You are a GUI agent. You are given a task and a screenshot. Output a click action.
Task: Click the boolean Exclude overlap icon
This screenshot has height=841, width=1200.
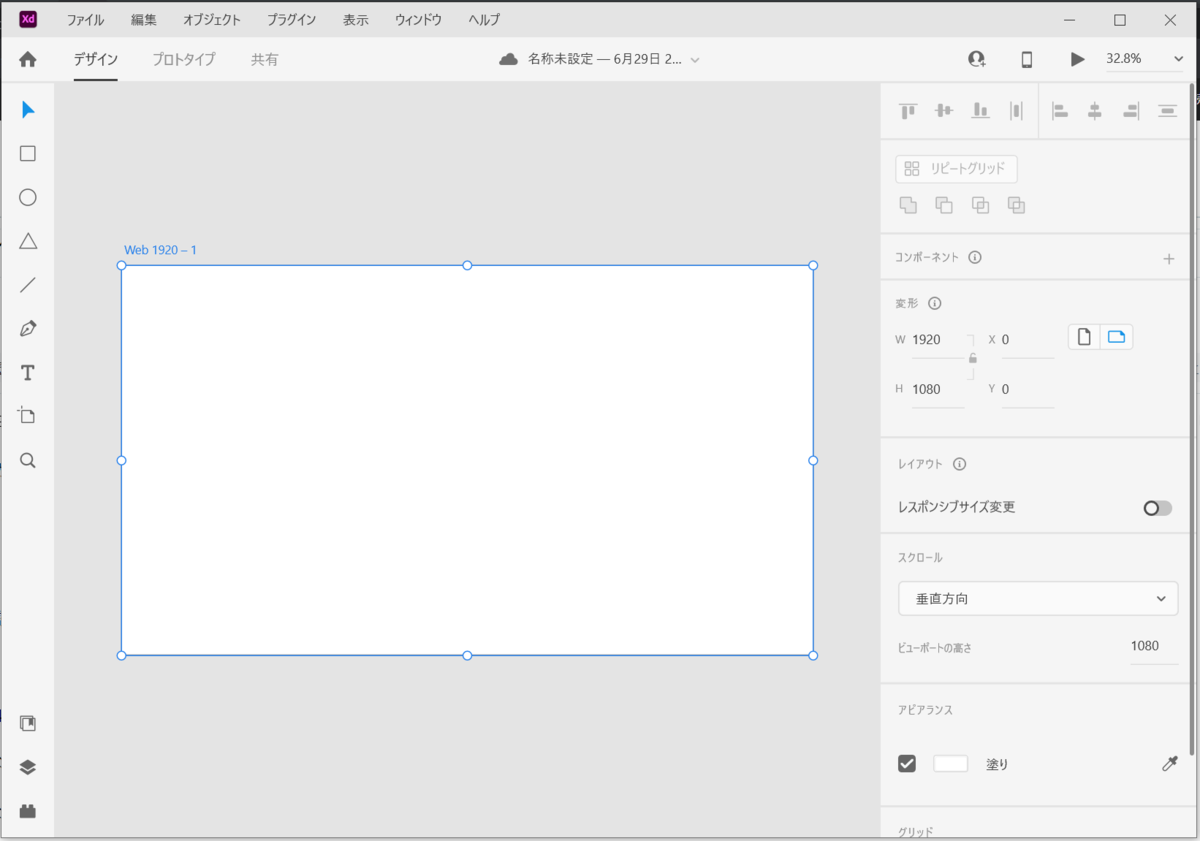tap(1017, 205)
